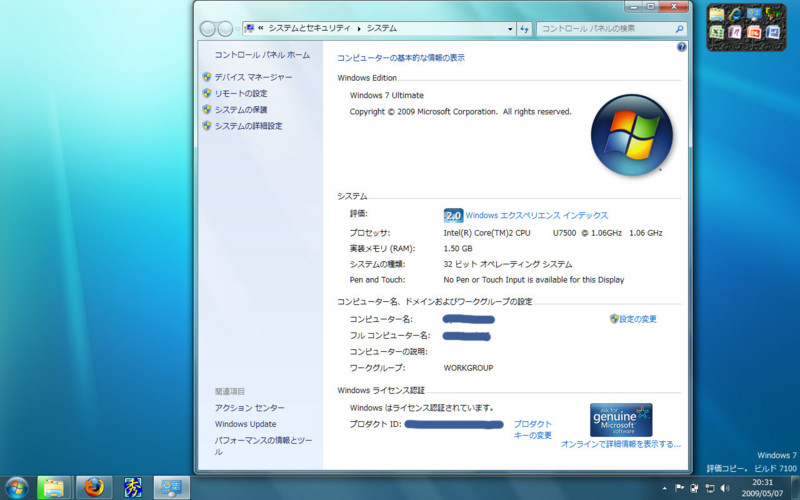
Task: Click Control Panel taskbar button
Action: [x=172, y=488]
